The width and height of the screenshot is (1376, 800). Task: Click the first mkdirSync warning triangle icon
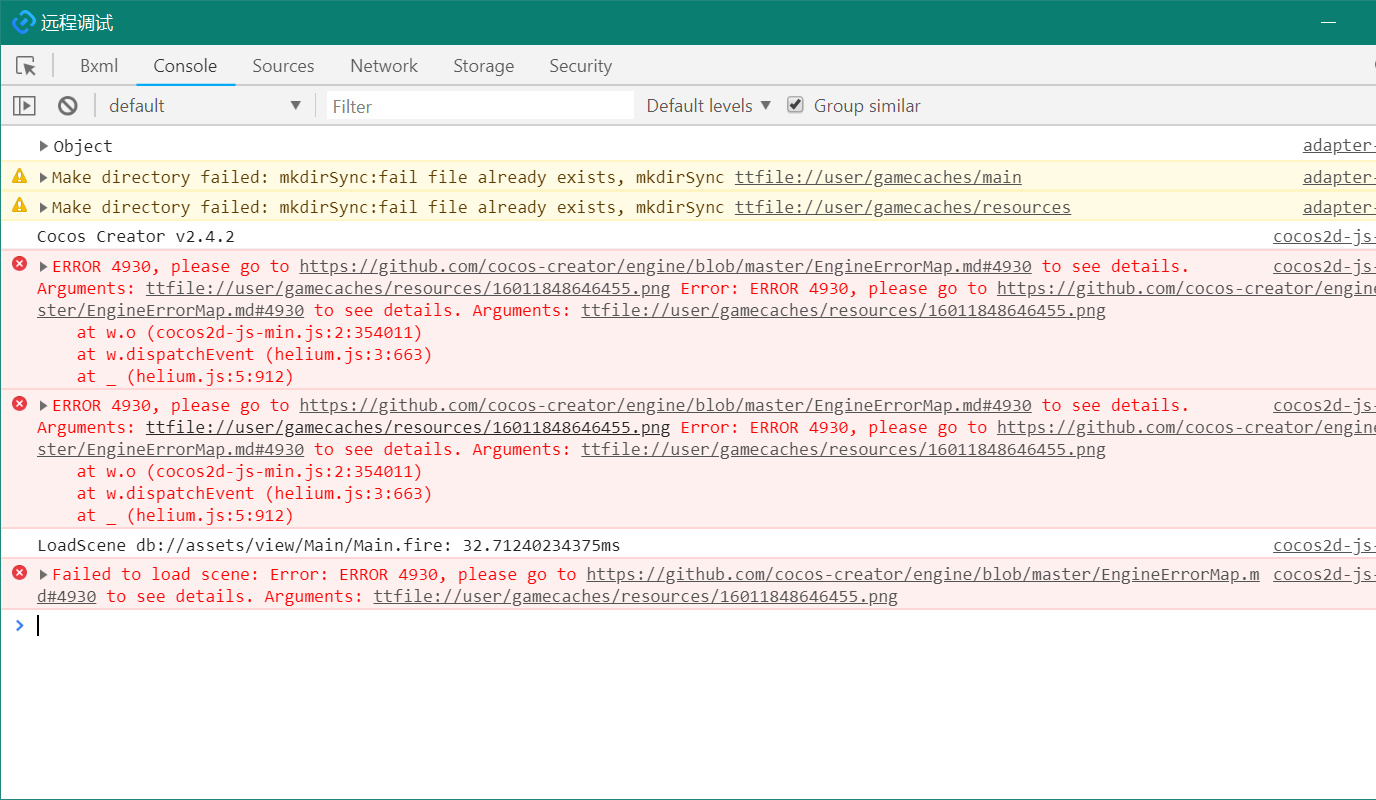pos(19,177)
